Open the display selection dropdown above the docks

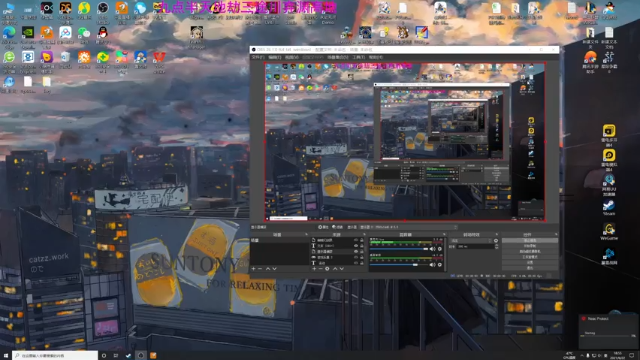tap(408, 227)
